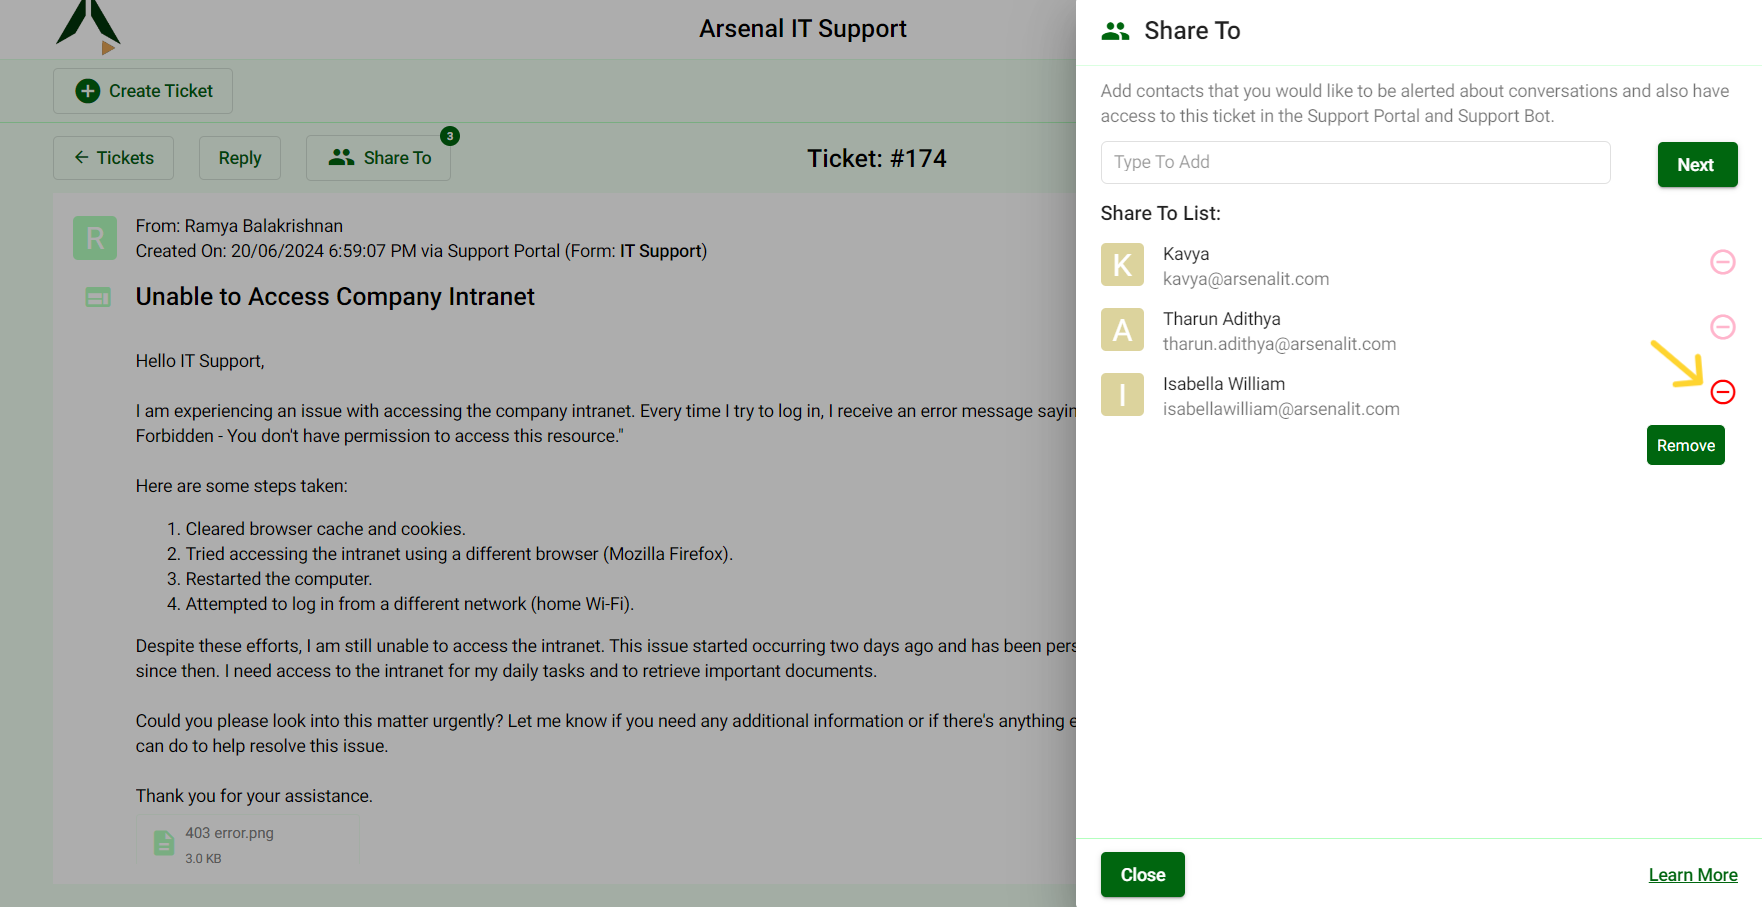Go back to Tickets list

pyautogui.click(x=113, y=158)
